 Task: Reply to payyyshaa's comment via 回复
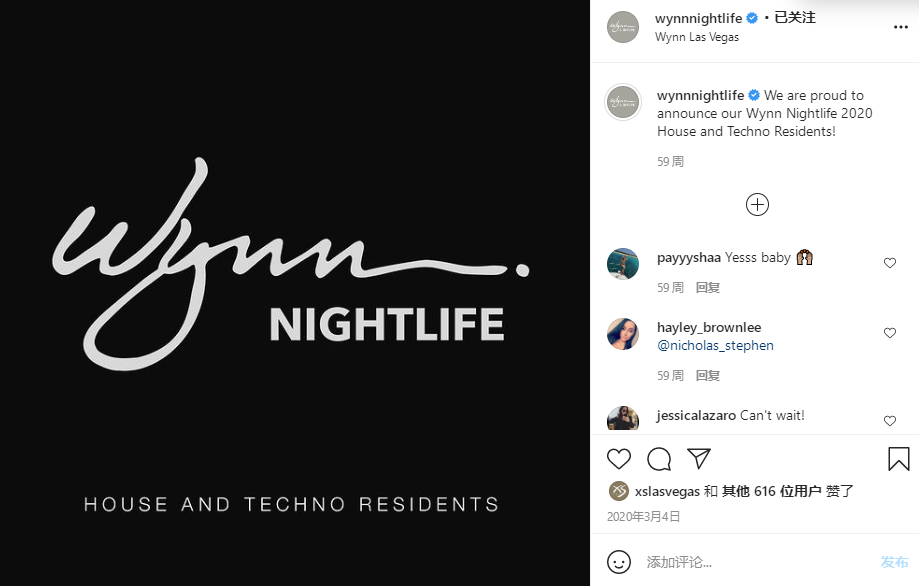pos(707,288)
